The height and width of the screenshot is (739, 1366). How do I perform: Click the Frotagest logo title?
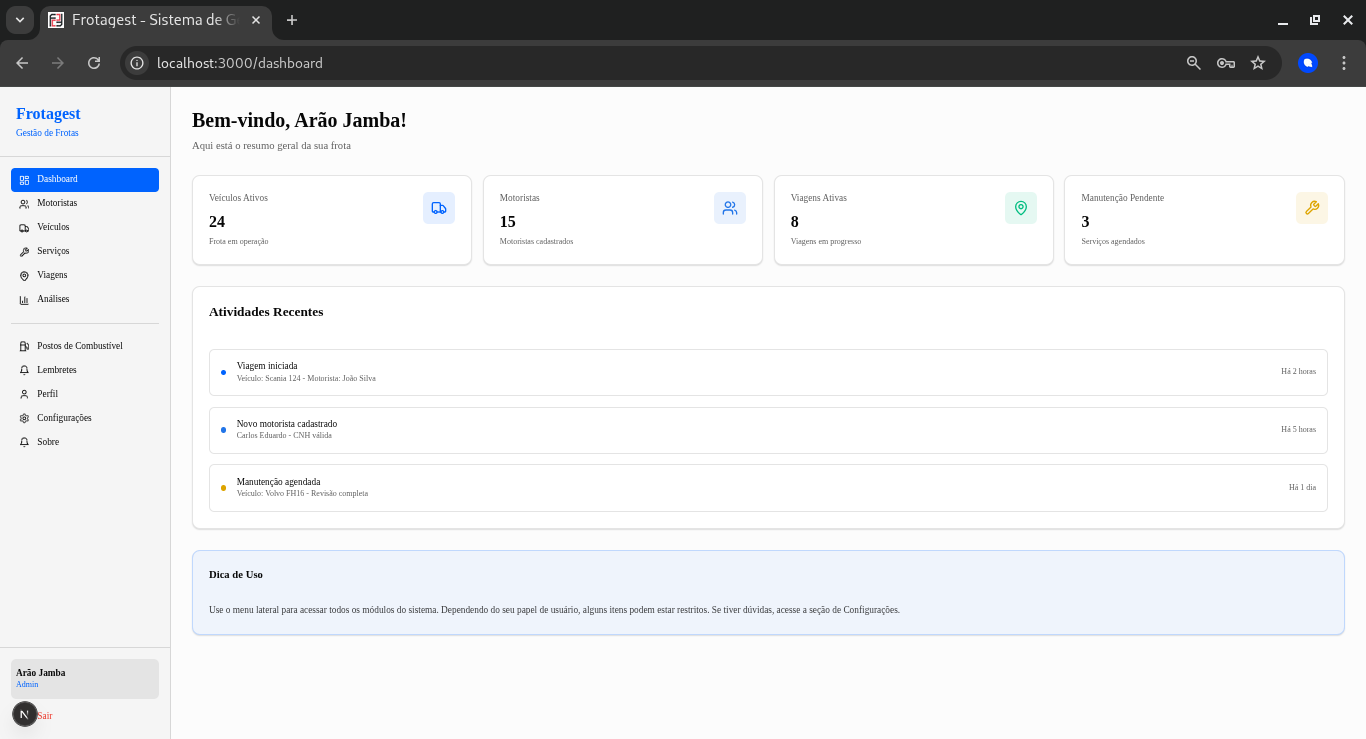click(x=48, y=114)
